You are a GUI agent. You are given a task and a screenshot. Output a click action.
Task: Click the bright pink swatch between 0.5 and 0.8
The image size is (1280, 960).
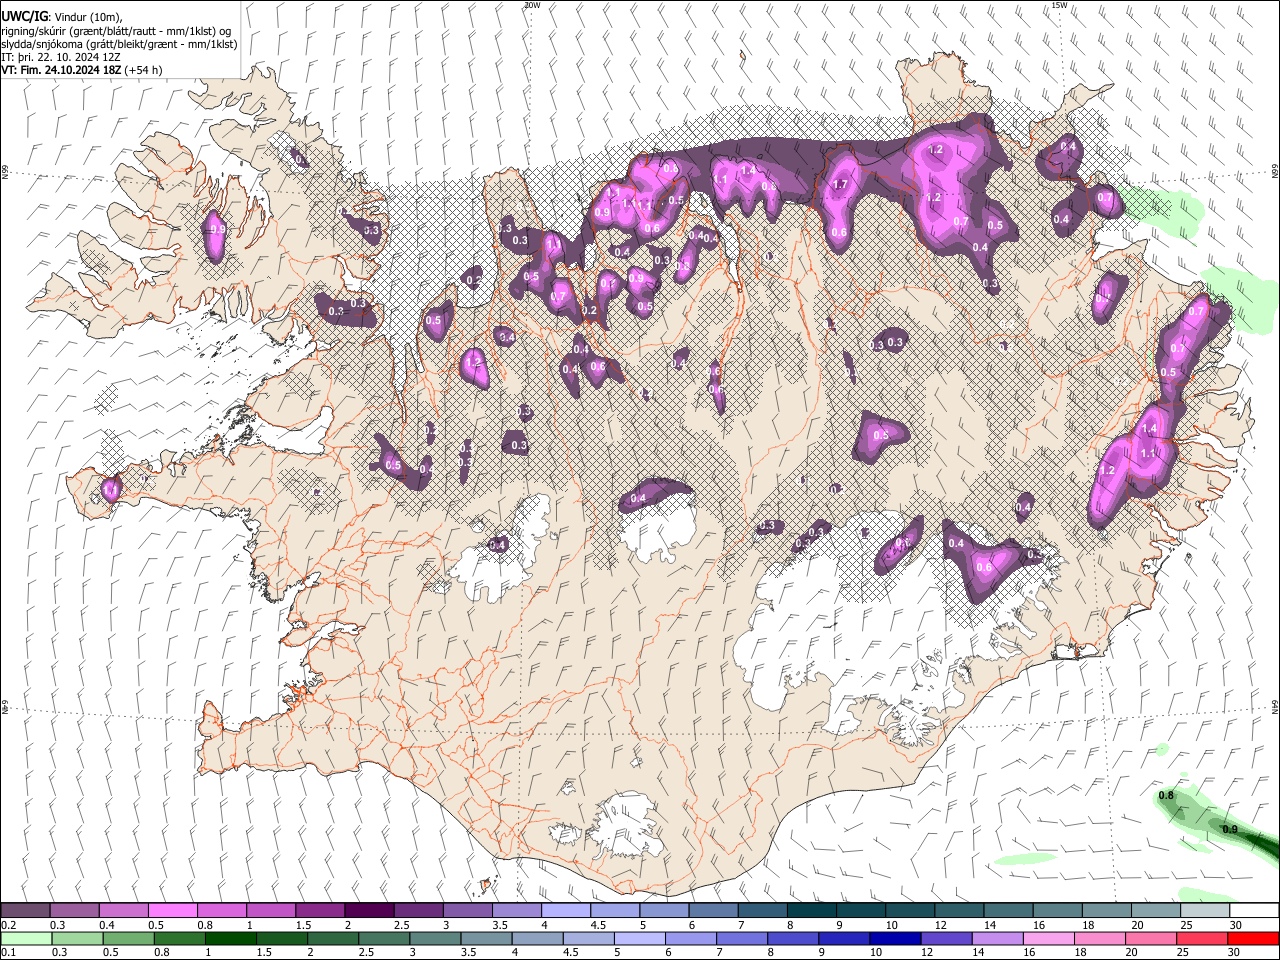(x=172, y=910)
